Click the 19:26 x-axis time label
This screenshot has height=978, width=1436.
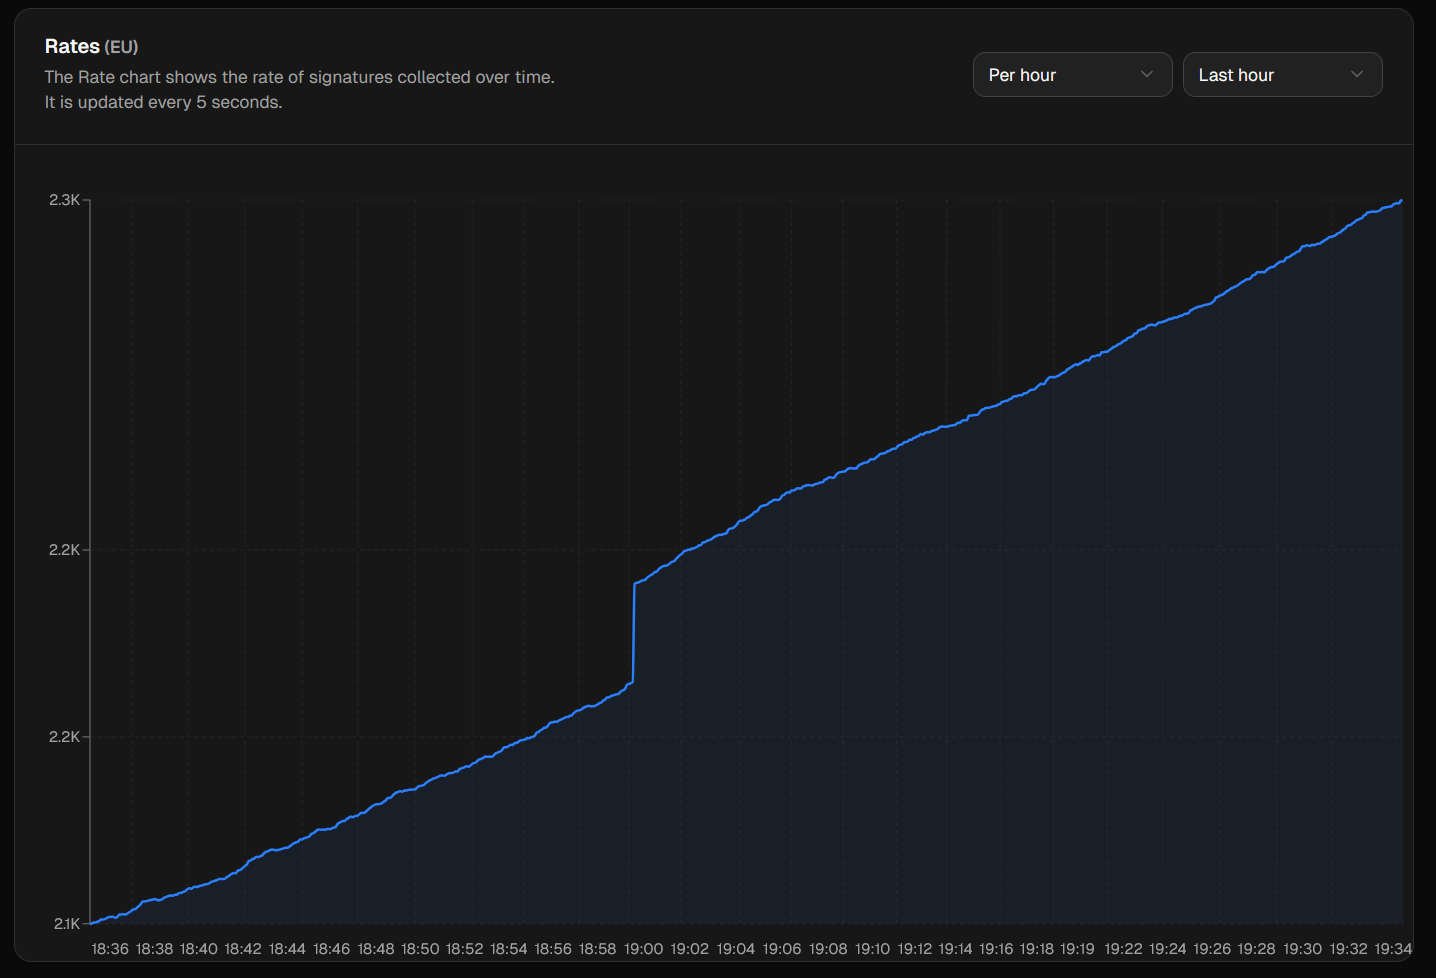click(1212, 948)
